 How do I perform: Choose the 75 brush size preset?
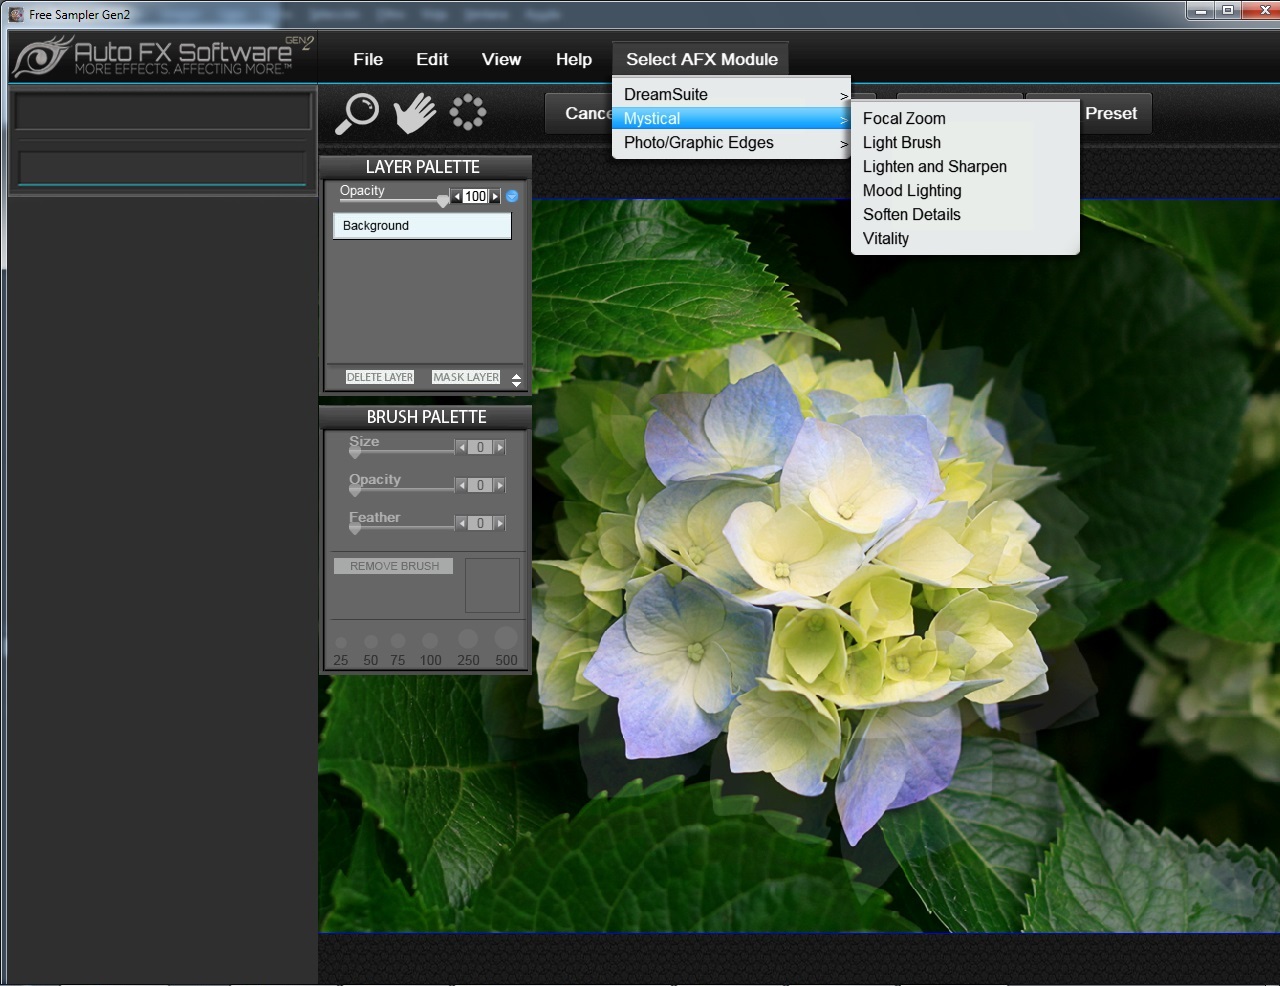(398, 649)
